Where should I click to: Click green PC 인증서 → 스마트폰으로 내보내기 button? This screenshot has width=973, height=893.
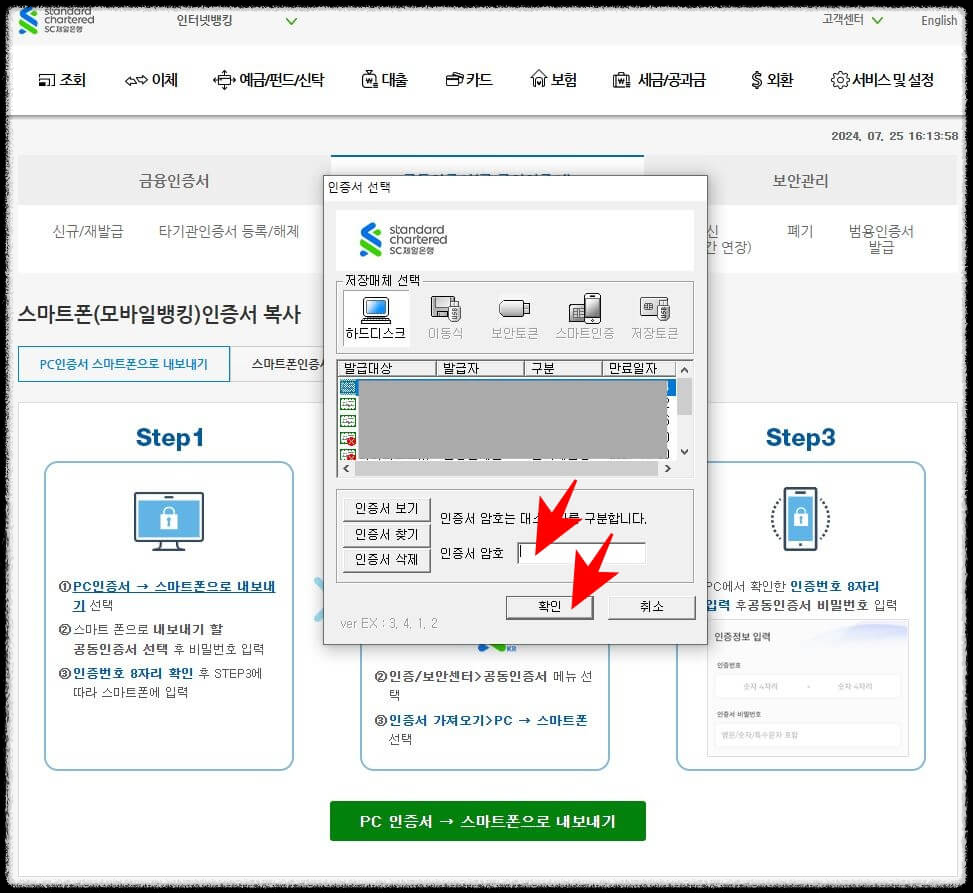coord(488,822)
